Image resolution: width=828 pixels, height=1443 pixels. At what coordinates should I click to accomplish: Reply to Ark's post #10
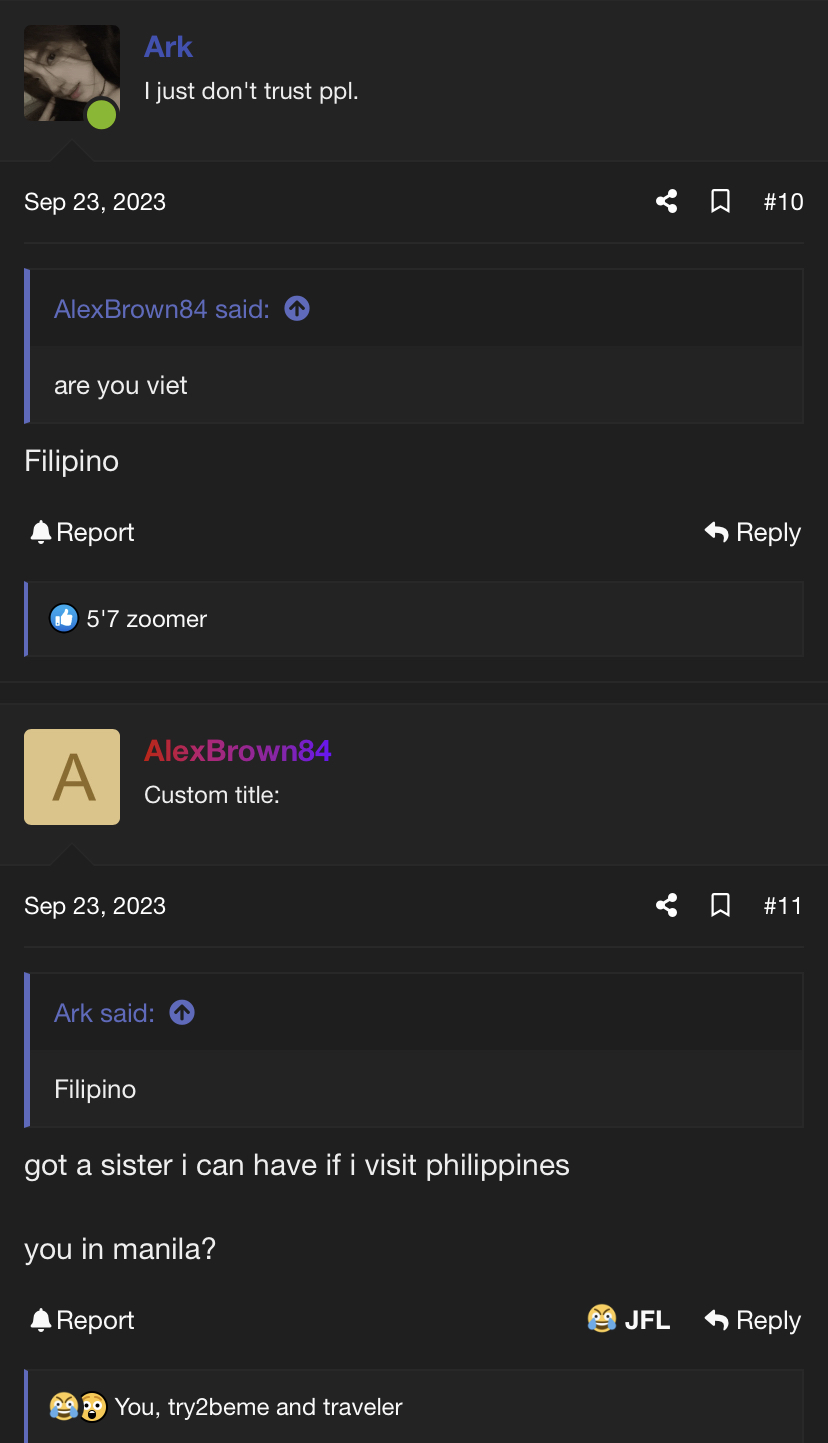click(x=753, y=532)
